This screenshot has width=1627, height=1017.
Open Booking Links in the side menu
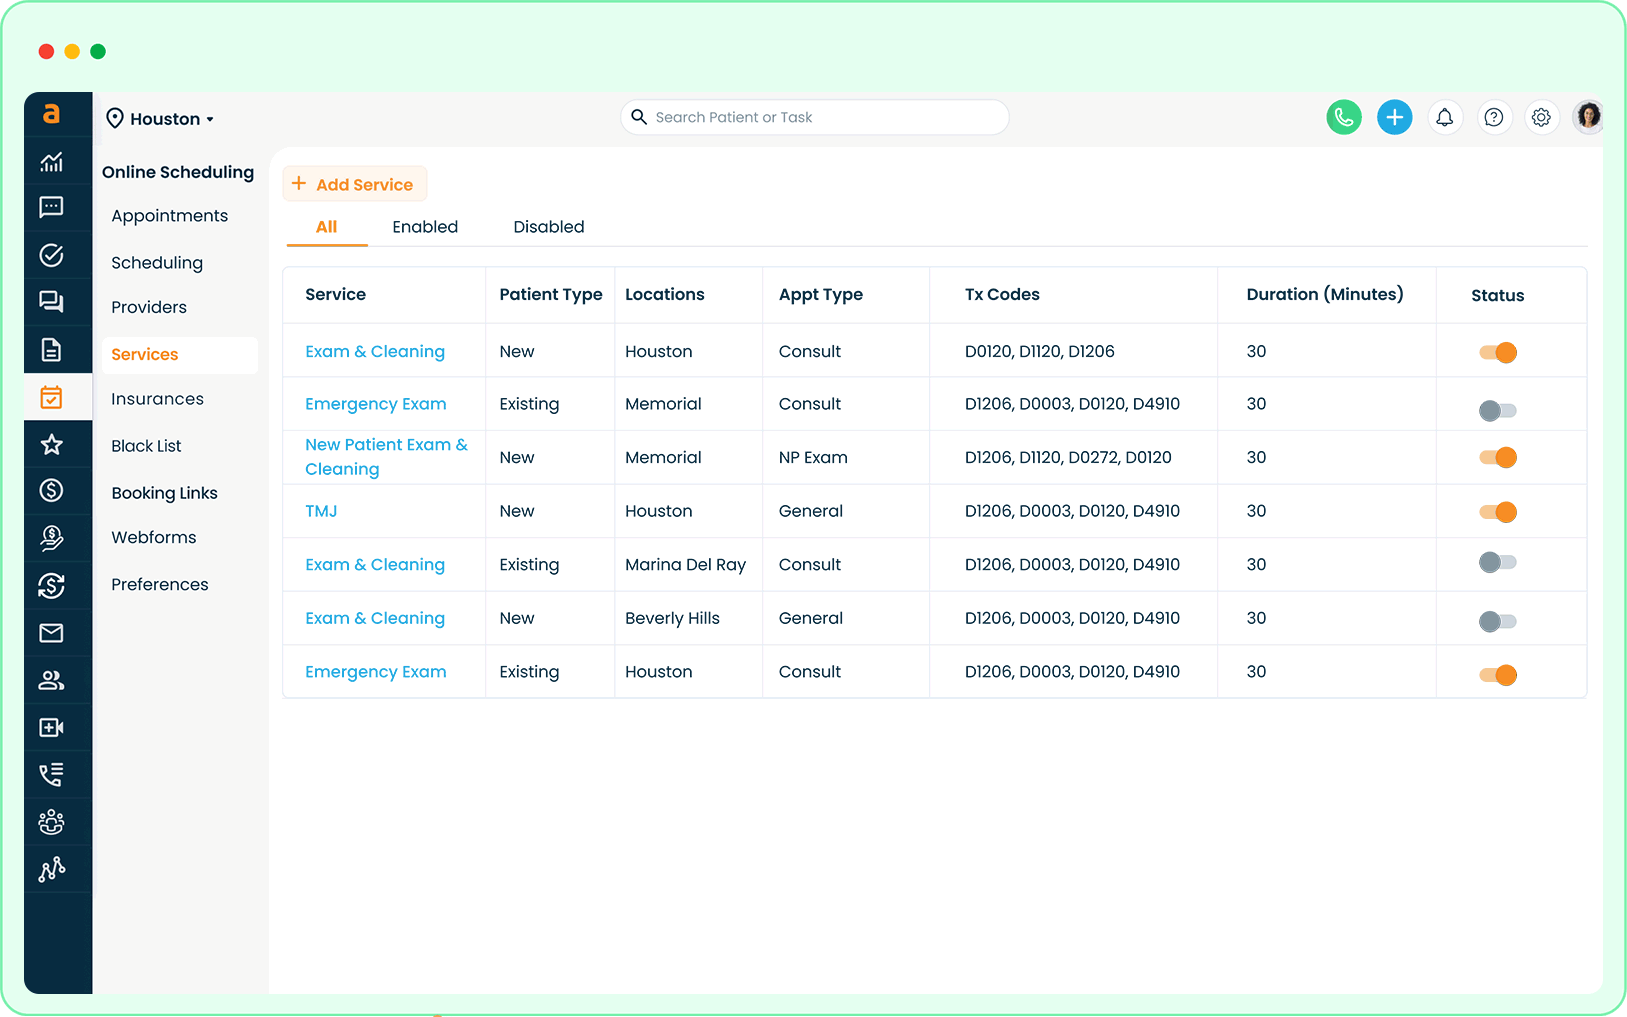pos(164,493)
